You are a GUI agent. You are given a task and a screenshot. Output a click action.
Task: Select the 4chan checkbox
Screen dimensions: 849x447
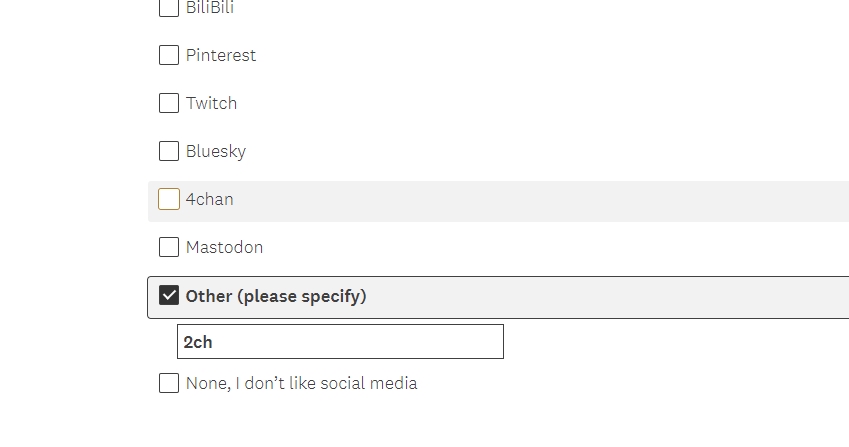pyautogui.click(x=169, y=199)
